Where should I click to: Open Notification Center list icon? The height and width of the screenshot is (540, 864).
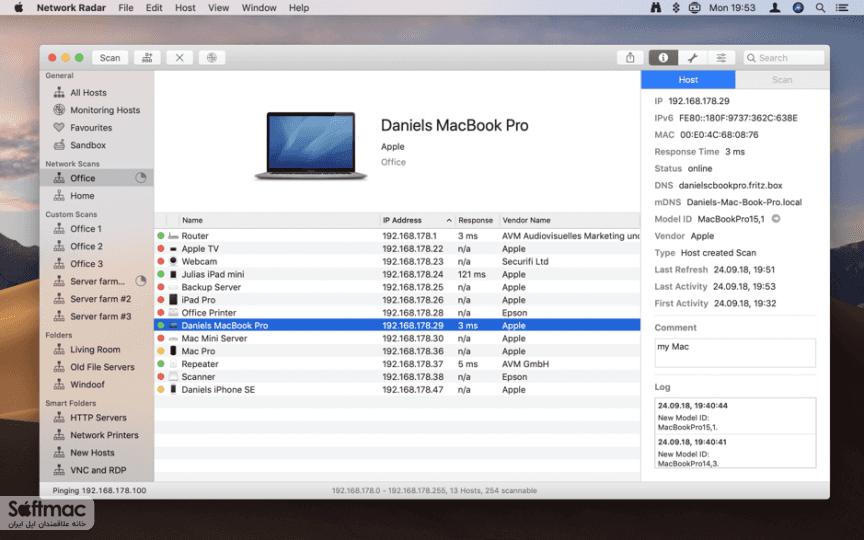(x=842, y=8)
